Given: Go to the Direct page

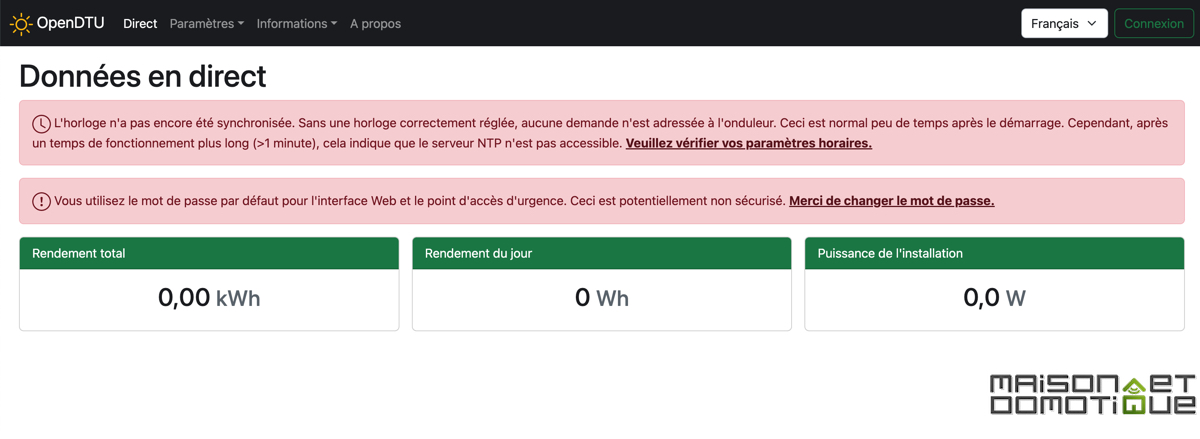Looking at the screenshot, I should click(140, 23).
